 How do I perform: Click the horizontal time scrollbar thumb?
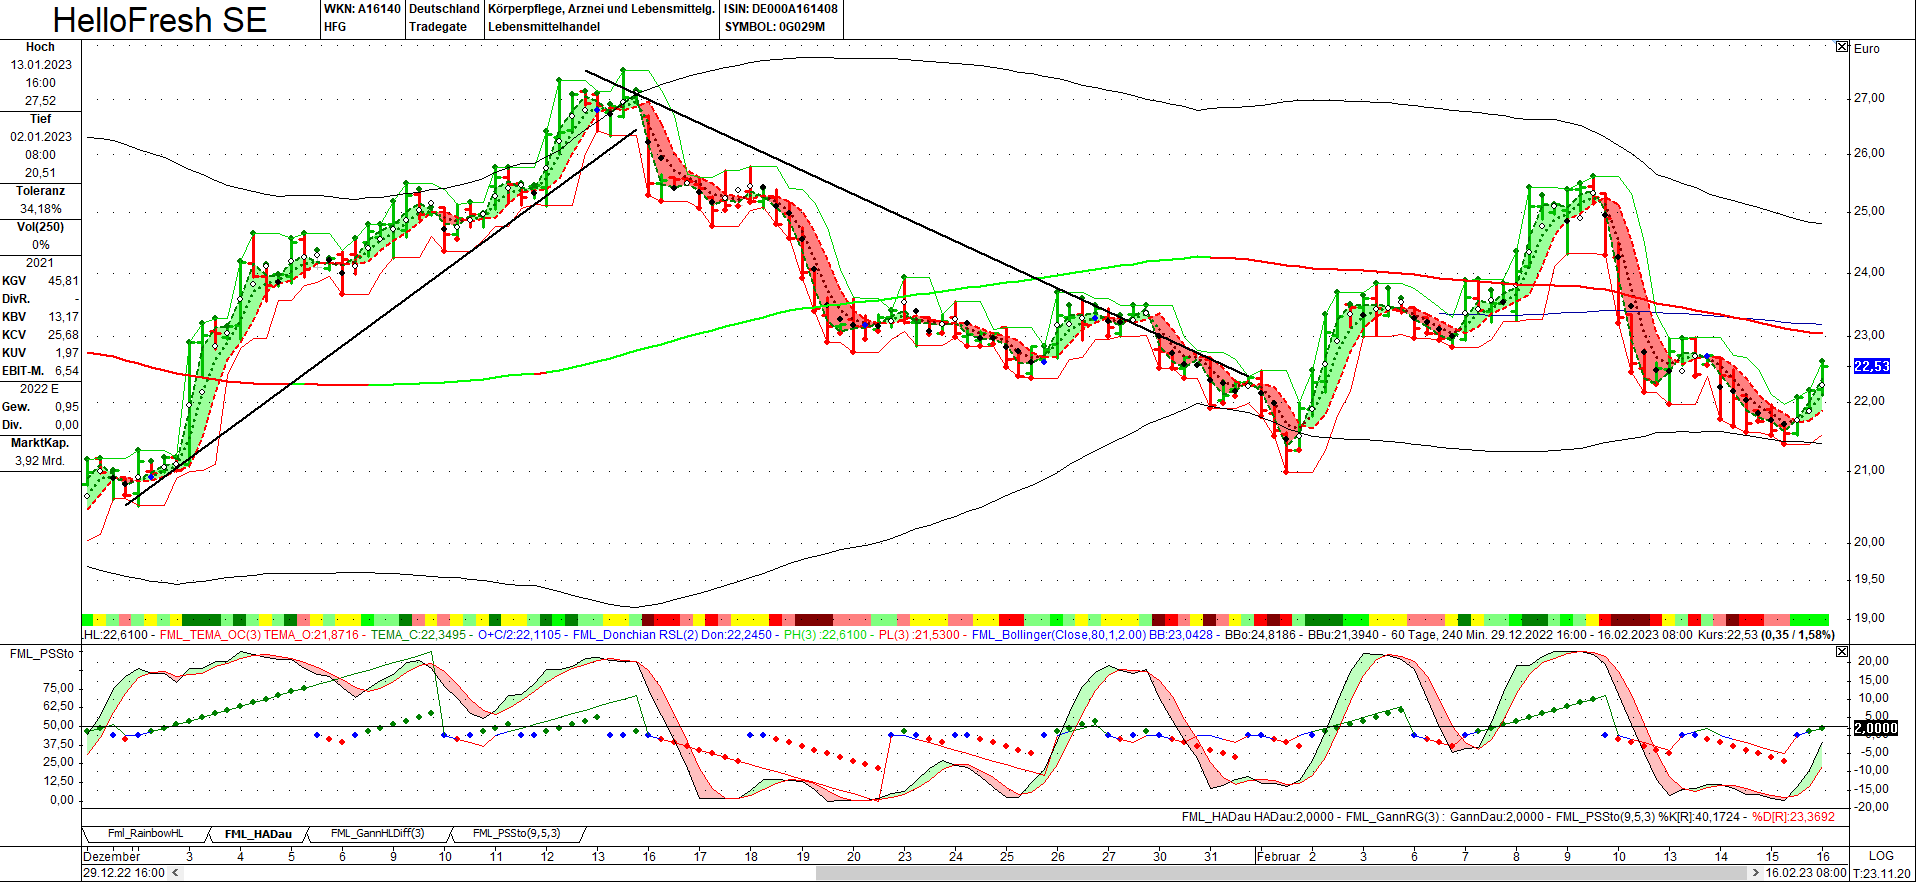[1282, 873]
